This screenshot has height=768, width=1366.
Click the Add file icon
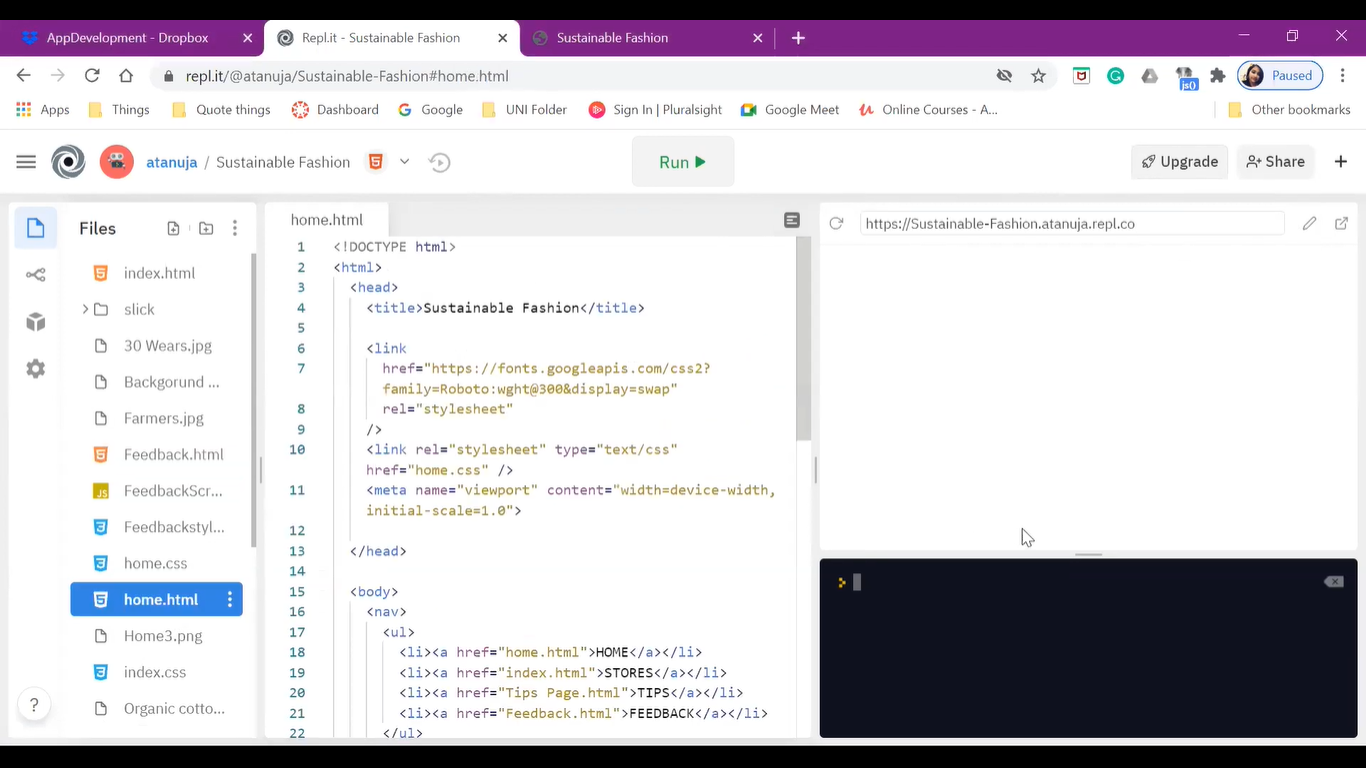[173, 228]
